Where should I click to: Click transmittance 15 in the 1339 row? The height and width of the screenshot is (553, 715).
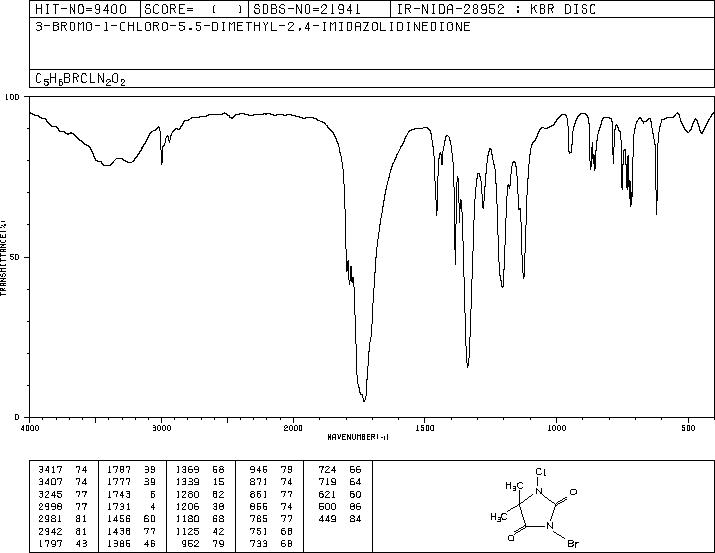pyautogui.click(x=218, y=481)
